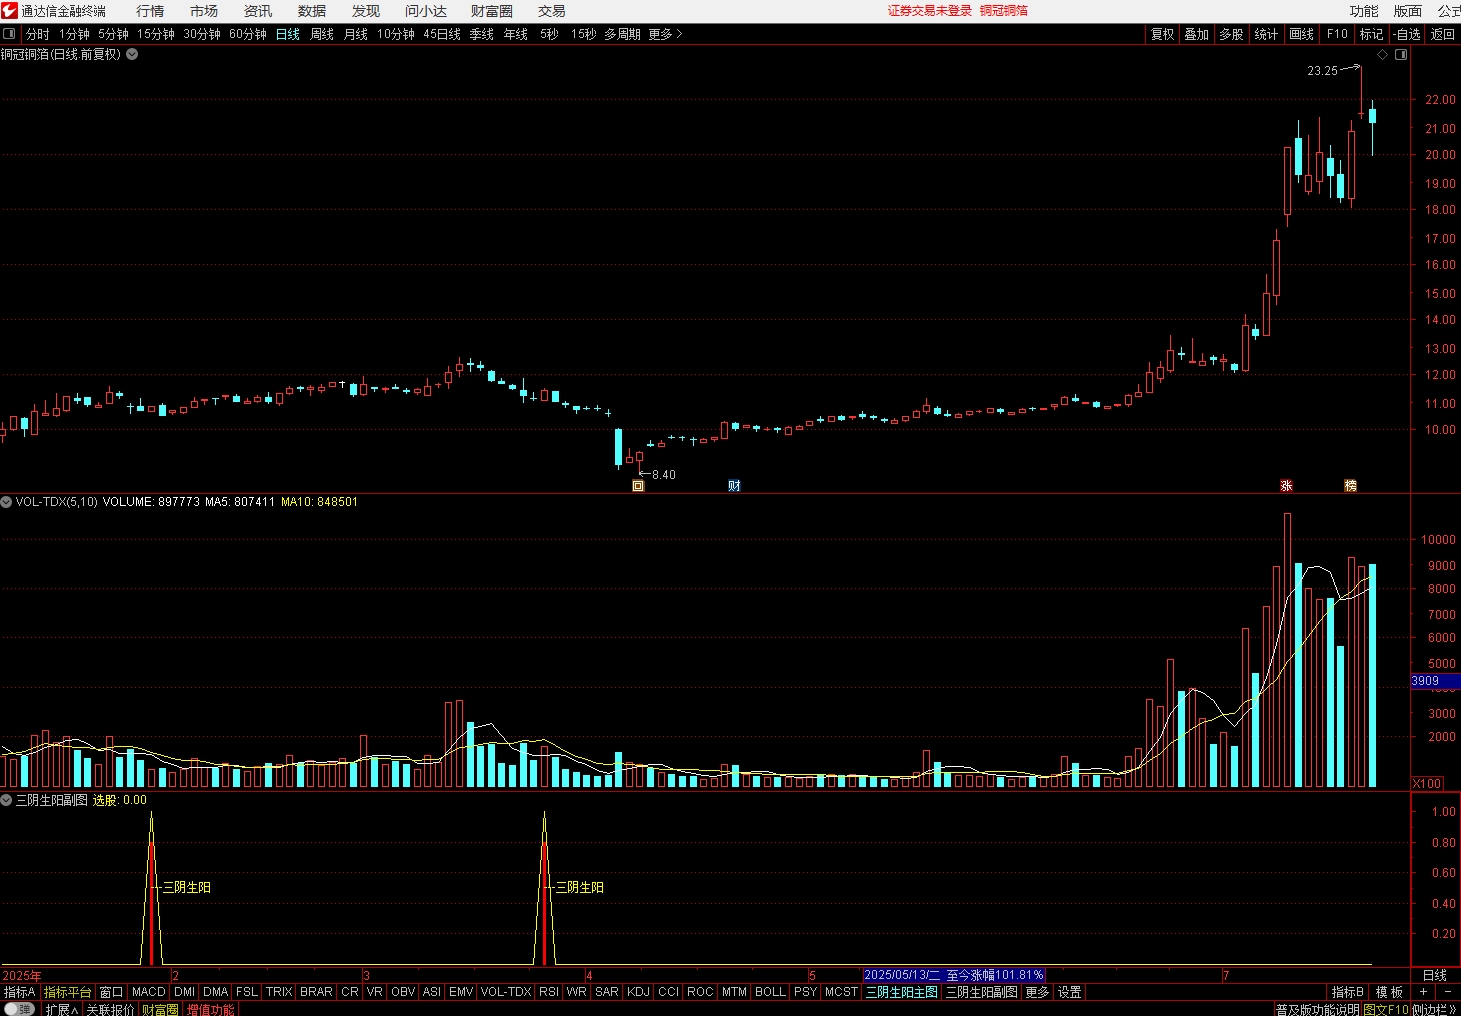
Task: Click the X100 volume unit tag
Action: tap(1427, 783)
